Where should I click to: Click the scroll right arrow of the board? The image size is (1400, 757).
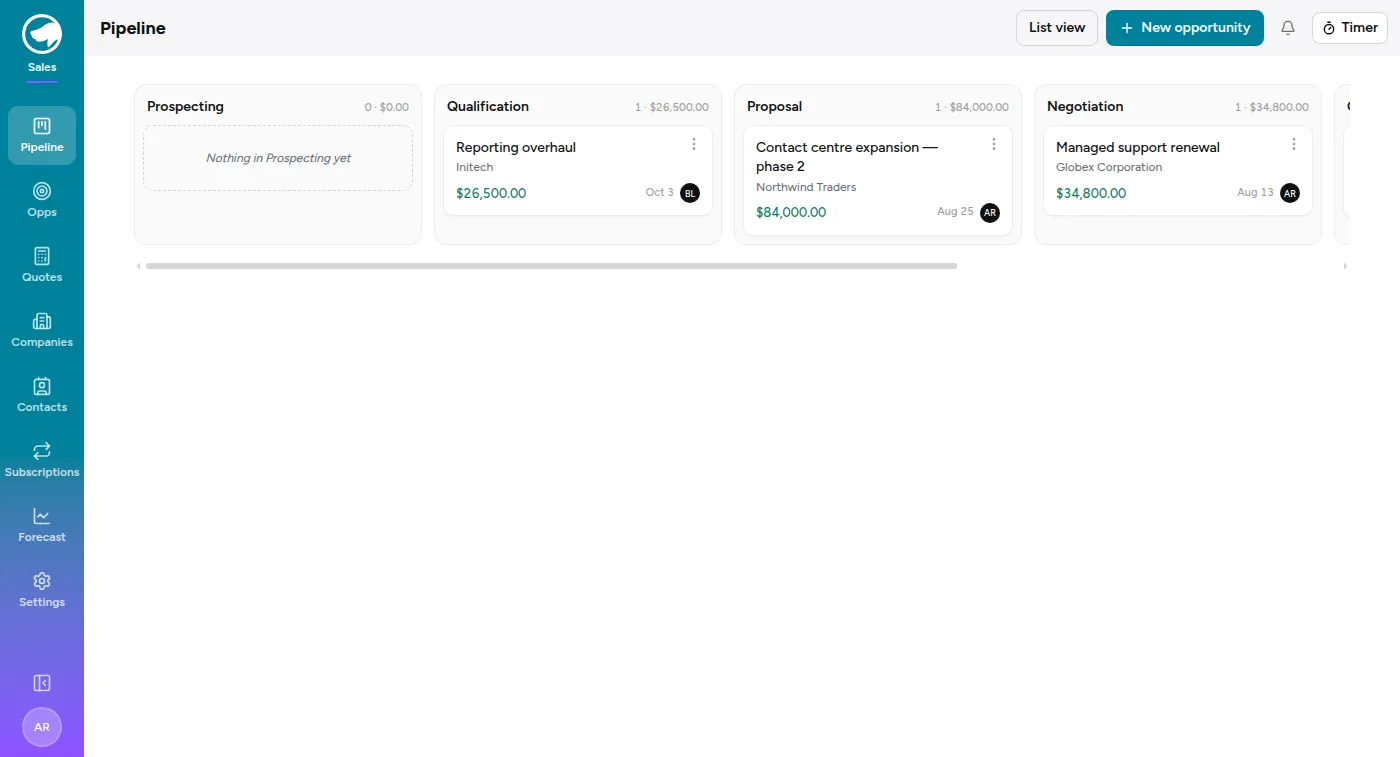(1345, 266)
